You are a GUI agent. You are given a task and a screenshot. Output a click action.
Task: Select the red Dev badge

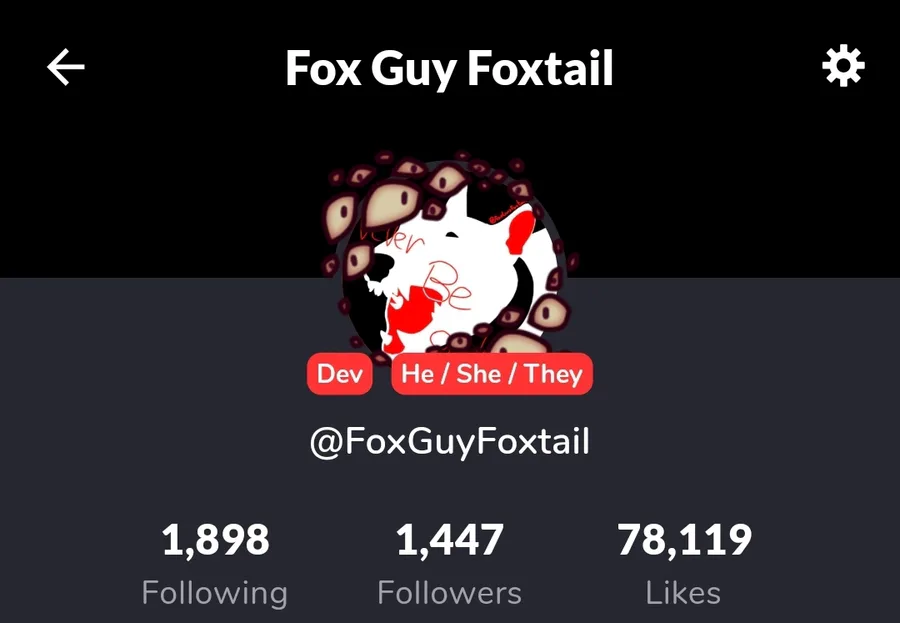point(340,374)
